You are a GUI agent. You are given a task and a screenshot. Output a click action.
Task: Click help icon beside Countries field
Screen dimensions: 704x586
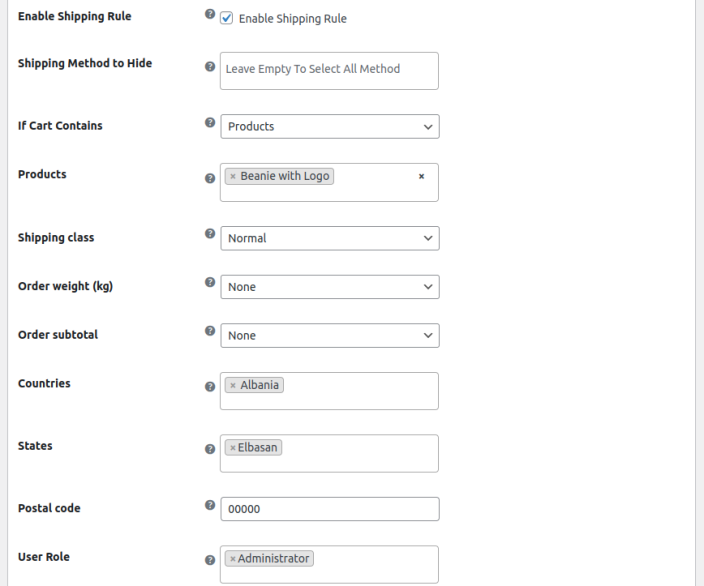210,387
